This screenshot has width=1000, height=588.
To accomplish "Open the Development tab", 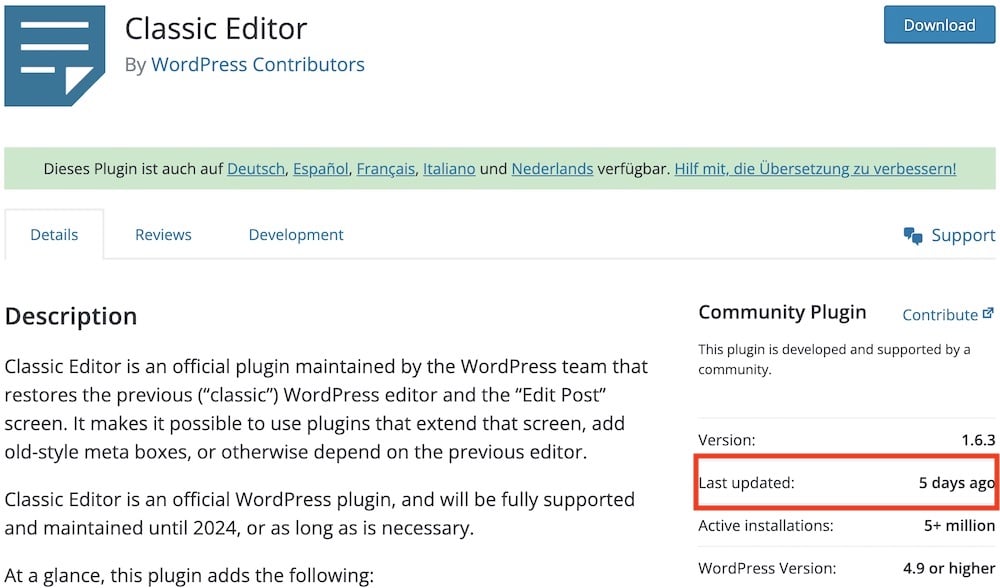I will click(296, 235).
